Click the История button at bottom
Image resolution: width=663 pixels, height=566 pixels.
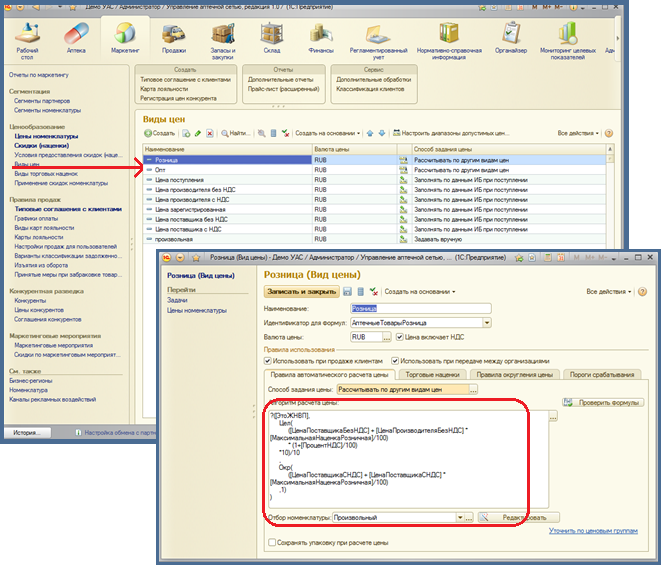click(x=27, y=432)
